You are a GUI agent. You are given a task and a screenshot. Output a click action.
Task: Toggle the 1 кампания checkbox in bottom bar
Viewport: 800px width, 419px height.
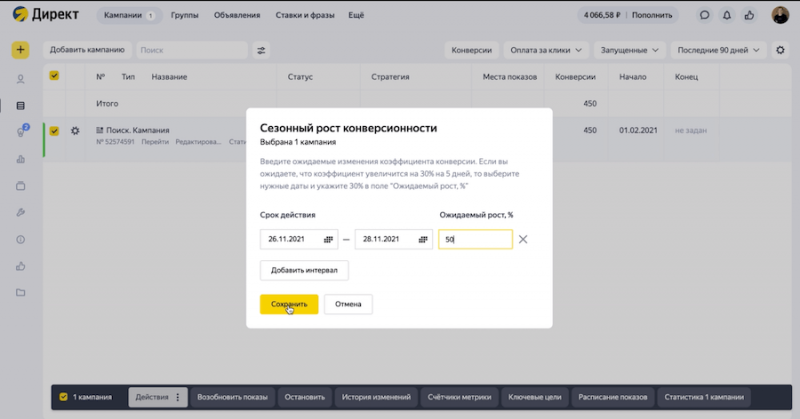(64, 397)
